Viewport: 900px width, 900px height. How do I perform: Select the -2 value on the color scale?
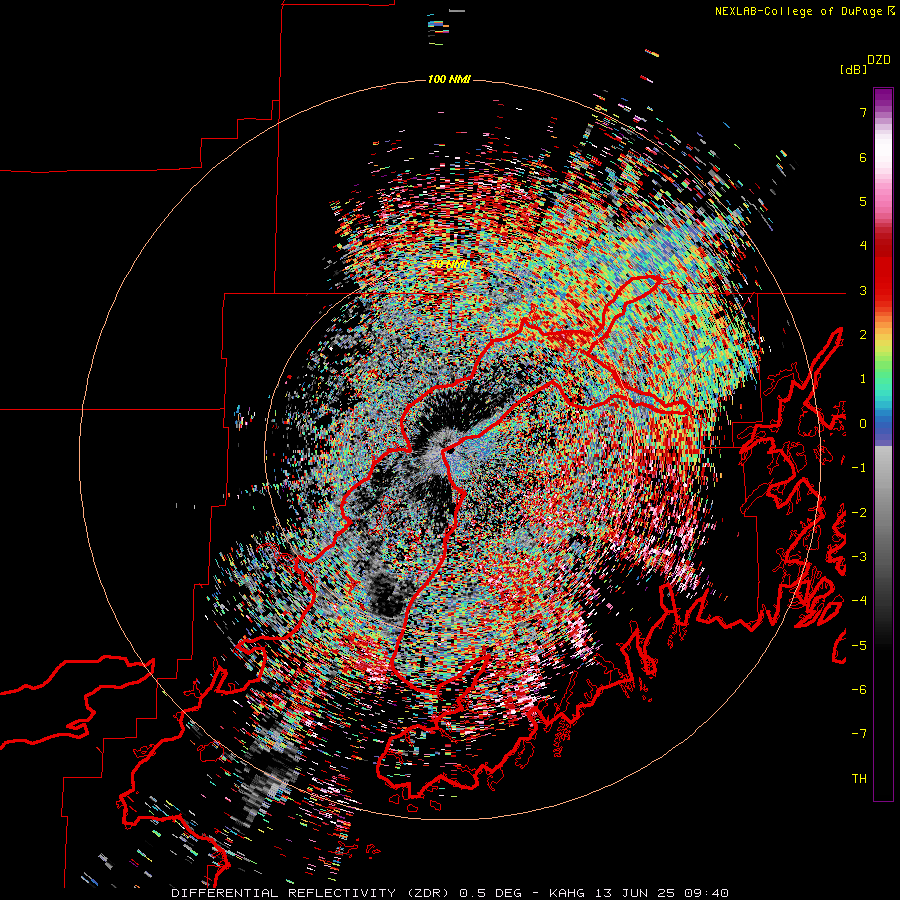(859, 513)
